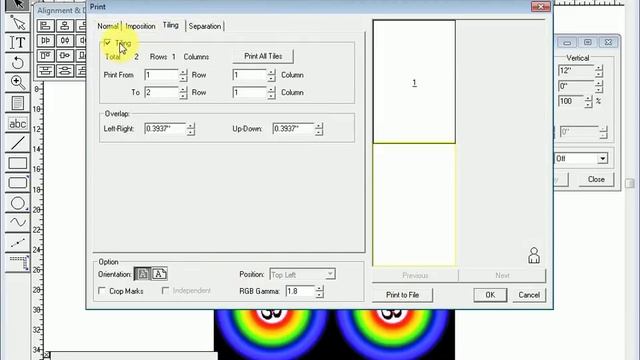Click the first icon in second alignment row
Image resolution: width=640 pixels, height=360 pixels.
click(x=46, y=40)
